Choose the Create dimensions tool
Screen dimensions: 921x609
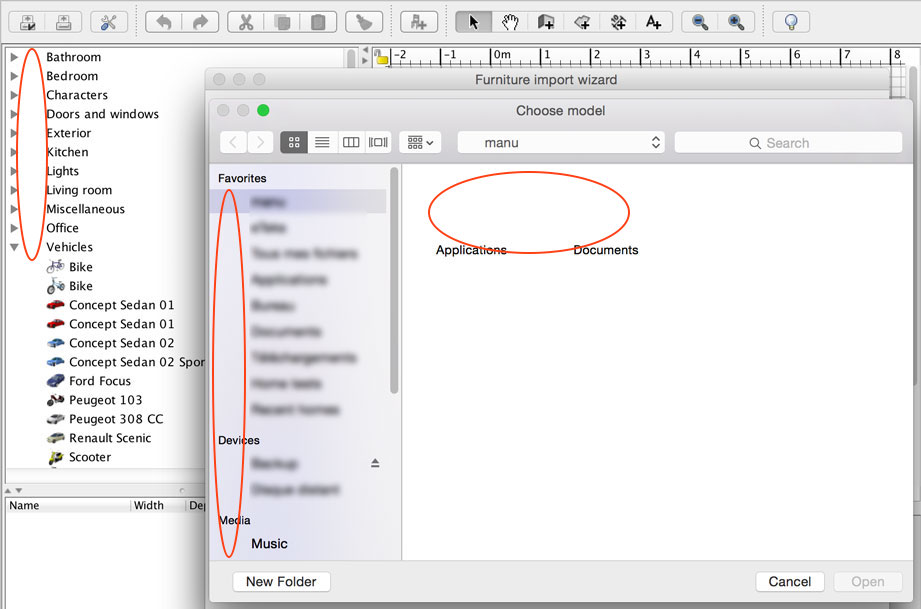(x=618, y=22)
